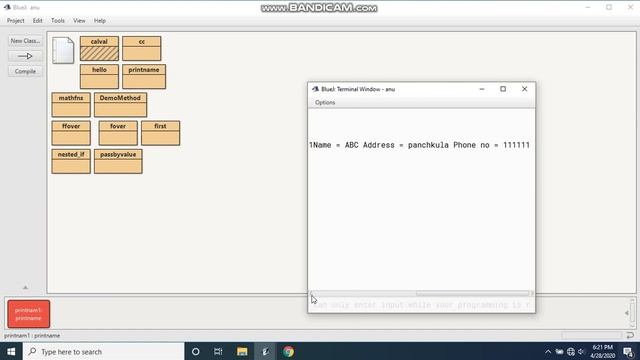Viewport: 640px width, 360px height.
Task: Click the taskbar clock and date
Action: 602,351
